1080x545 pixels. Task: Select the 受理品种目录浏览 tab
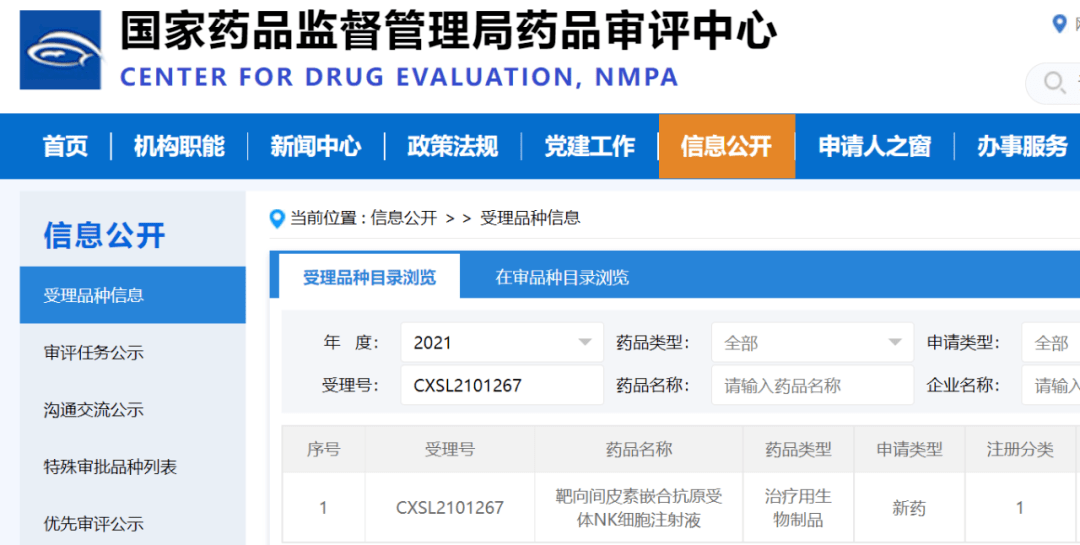pos(369,278)
